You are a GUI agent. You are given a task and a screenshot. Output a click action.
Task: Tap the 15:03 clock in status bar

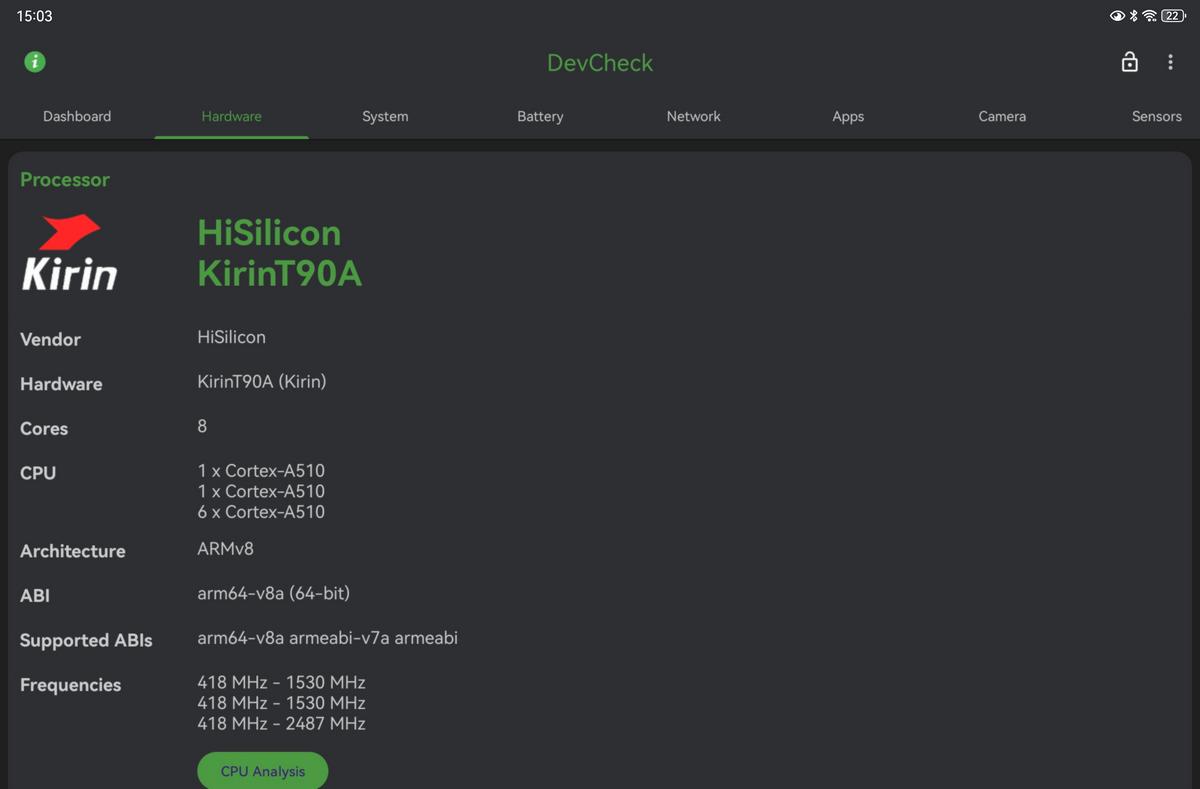pos(34,16)
